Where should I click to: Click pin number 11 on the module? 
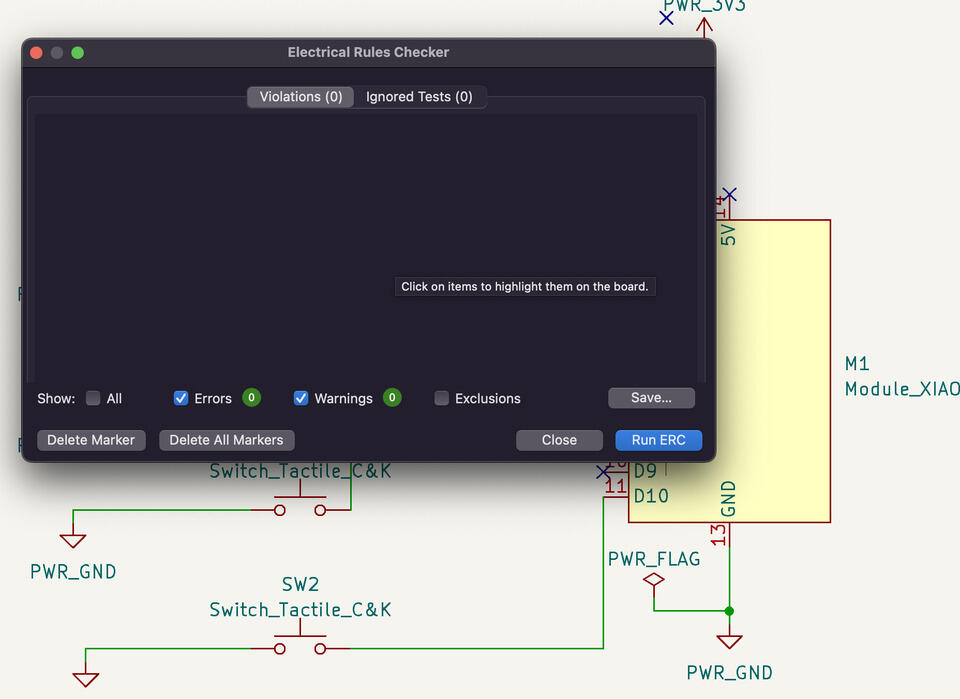615,487
